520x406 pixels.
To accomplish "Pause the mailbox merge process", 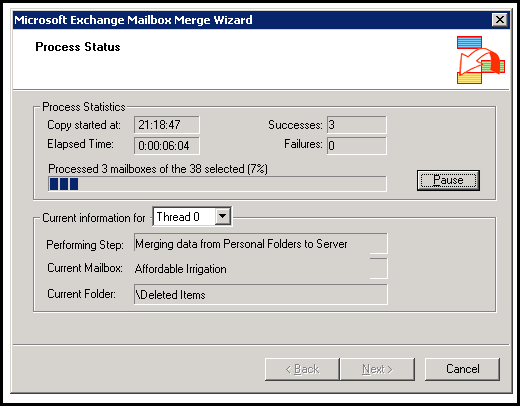I will coord(448,180).
